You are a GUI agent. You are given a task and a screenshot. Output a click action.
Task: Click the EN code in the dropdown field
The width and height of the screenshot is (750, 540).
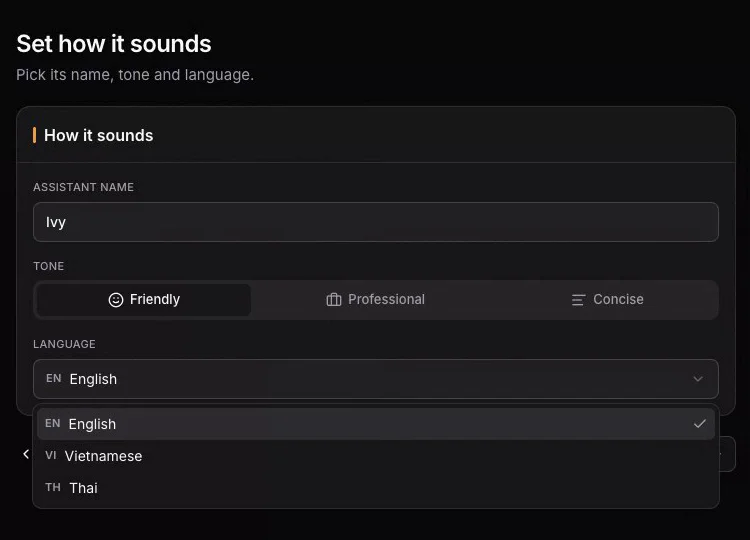pyautogui.click(x=54, y=378)
